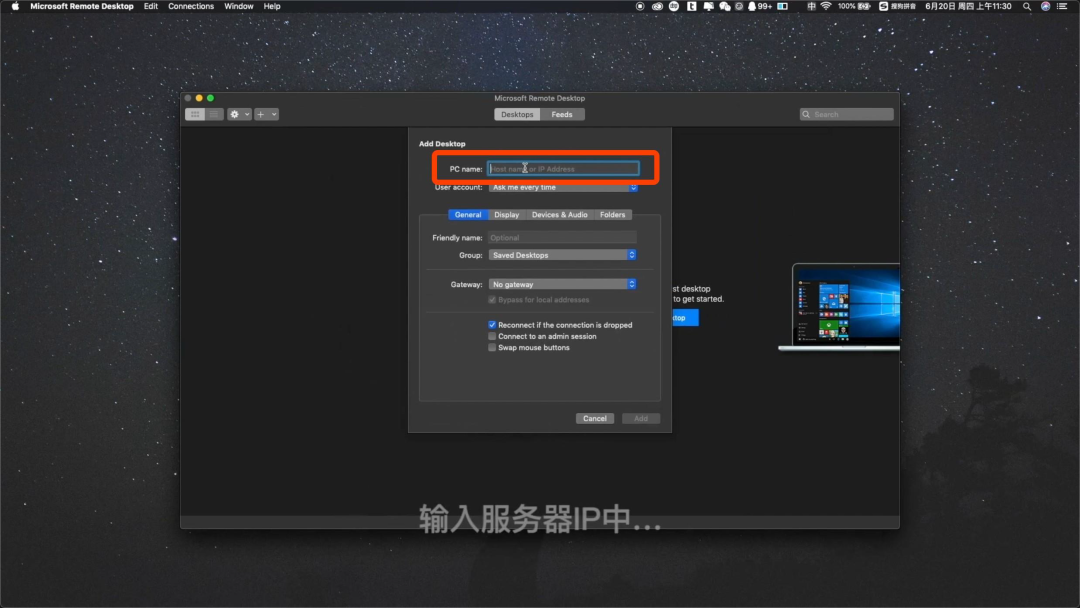Select the General tab
The width and height of the screenshot is (1080, 608).
click(x=468, y=215)
